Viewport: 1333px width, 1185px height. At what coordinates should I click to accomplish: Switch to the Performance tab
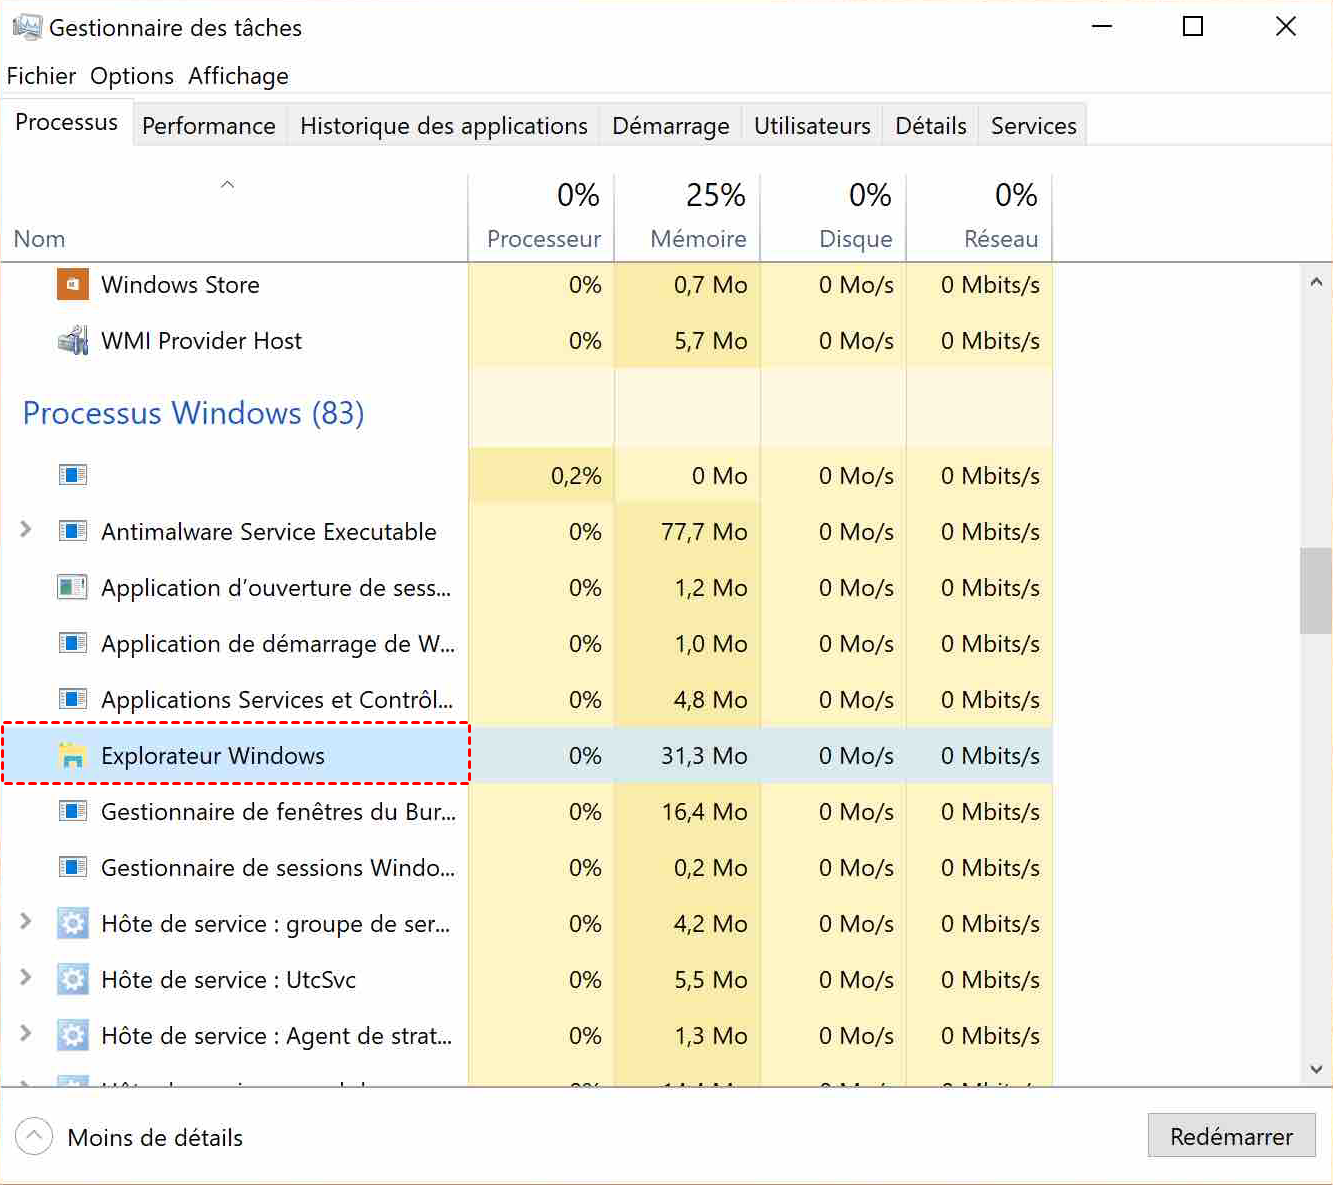[x=208, y=126]
